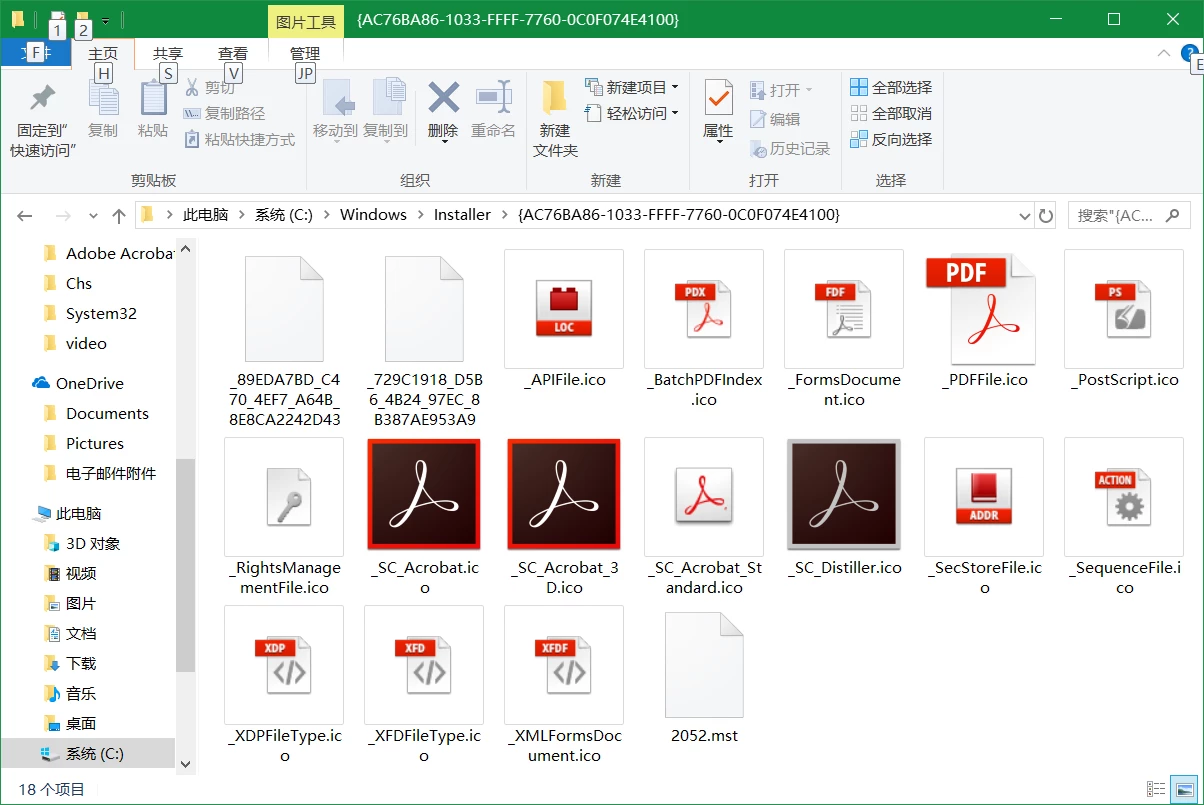
Task: Refresh the folder view
Action: (x=1046, y=215)
